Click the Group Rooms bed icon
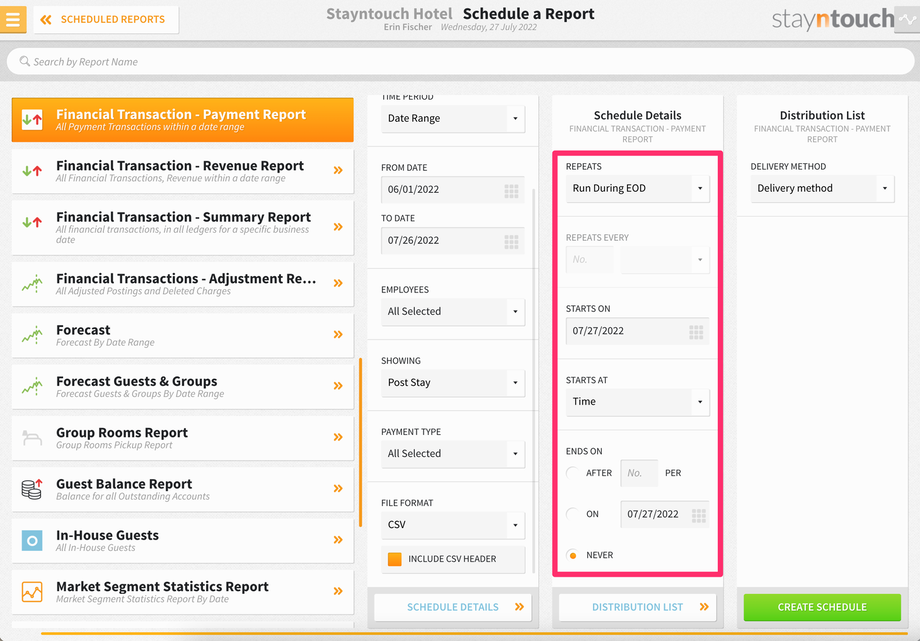Viewport: 920px width, 641px height. click(x=32, y=437)
